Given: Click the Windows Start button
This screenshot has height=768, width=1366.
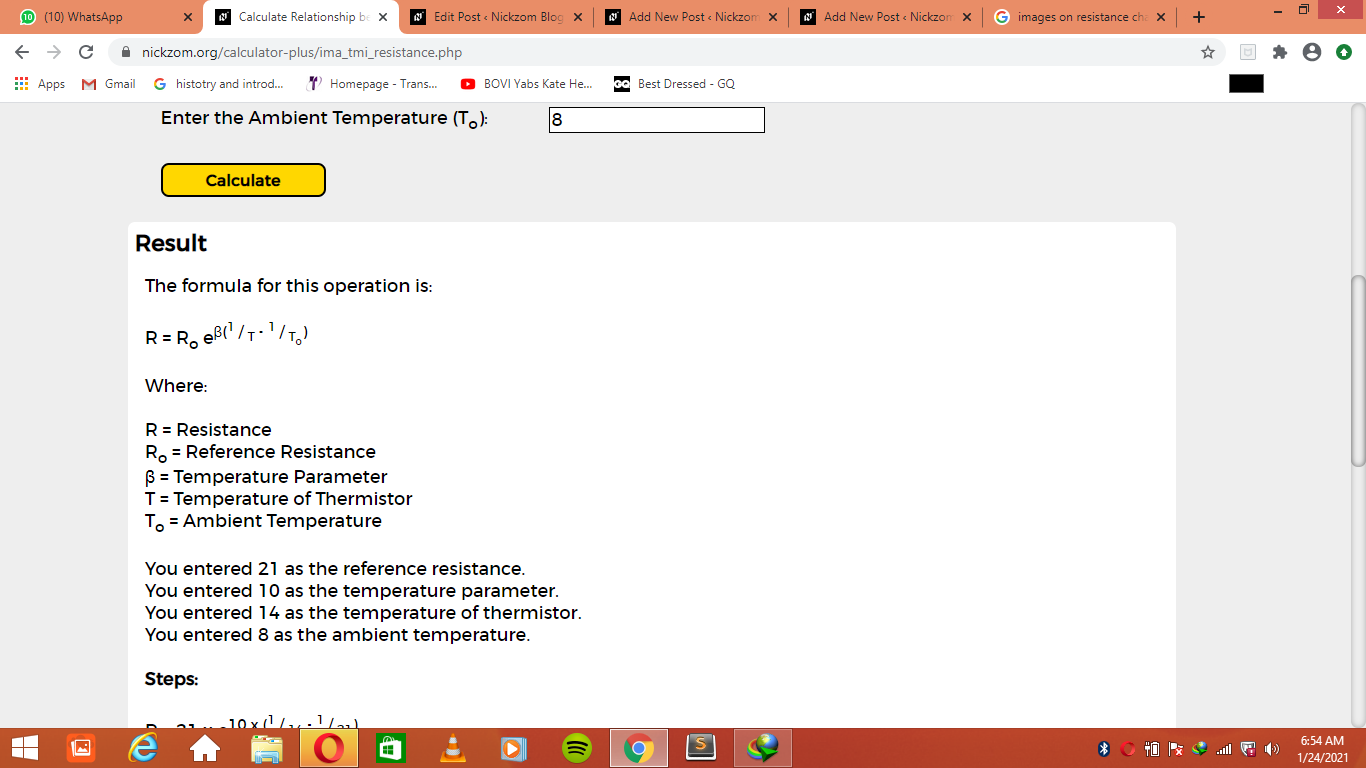Looking at the screenshot, I should pyautogui.click(x=25, y=748).
